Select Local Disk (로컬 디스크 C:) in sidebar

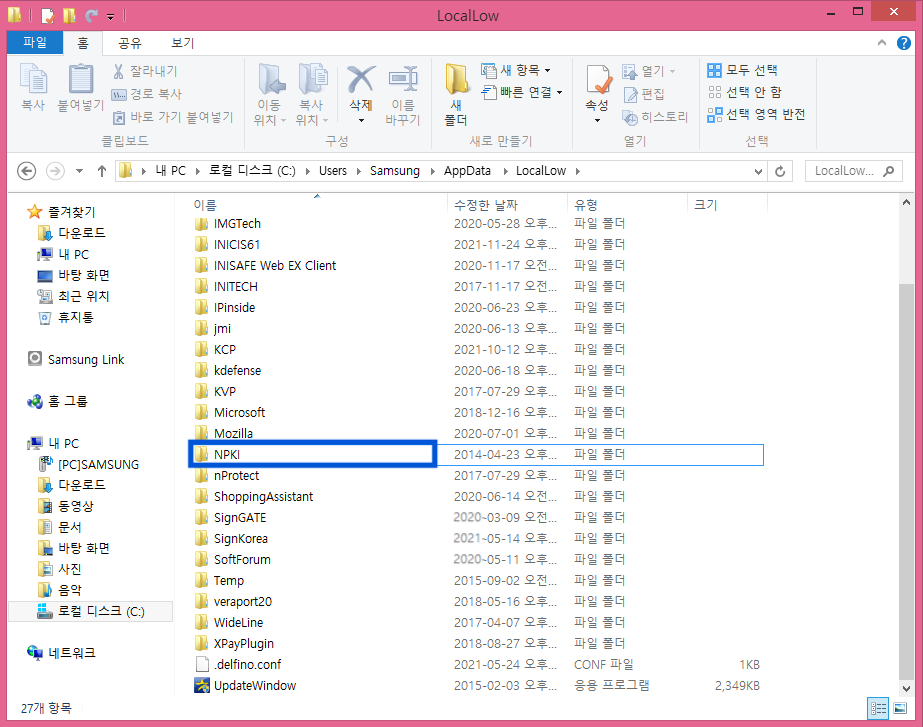pos(91,611)
